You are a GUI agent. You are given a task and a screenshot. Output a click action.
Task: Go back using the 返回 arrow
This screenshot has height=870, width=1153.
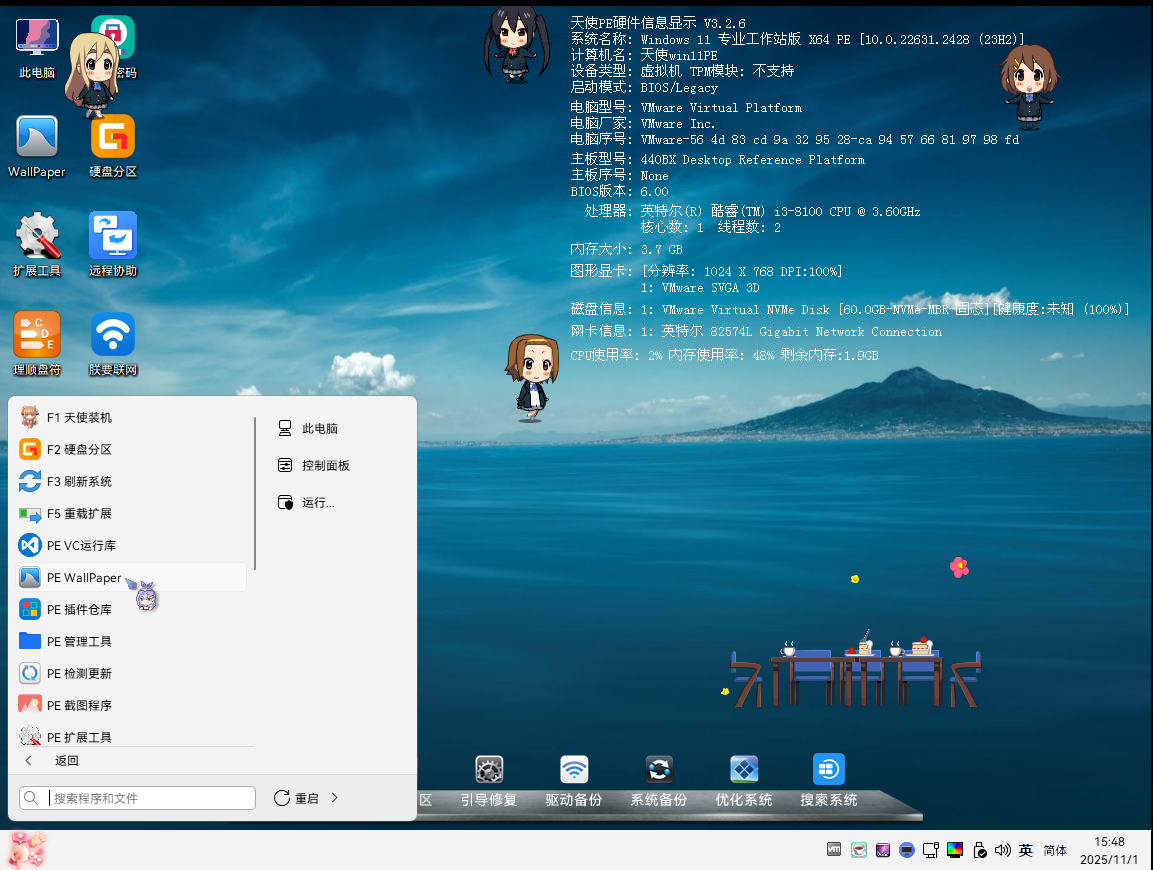coord(29,761)
